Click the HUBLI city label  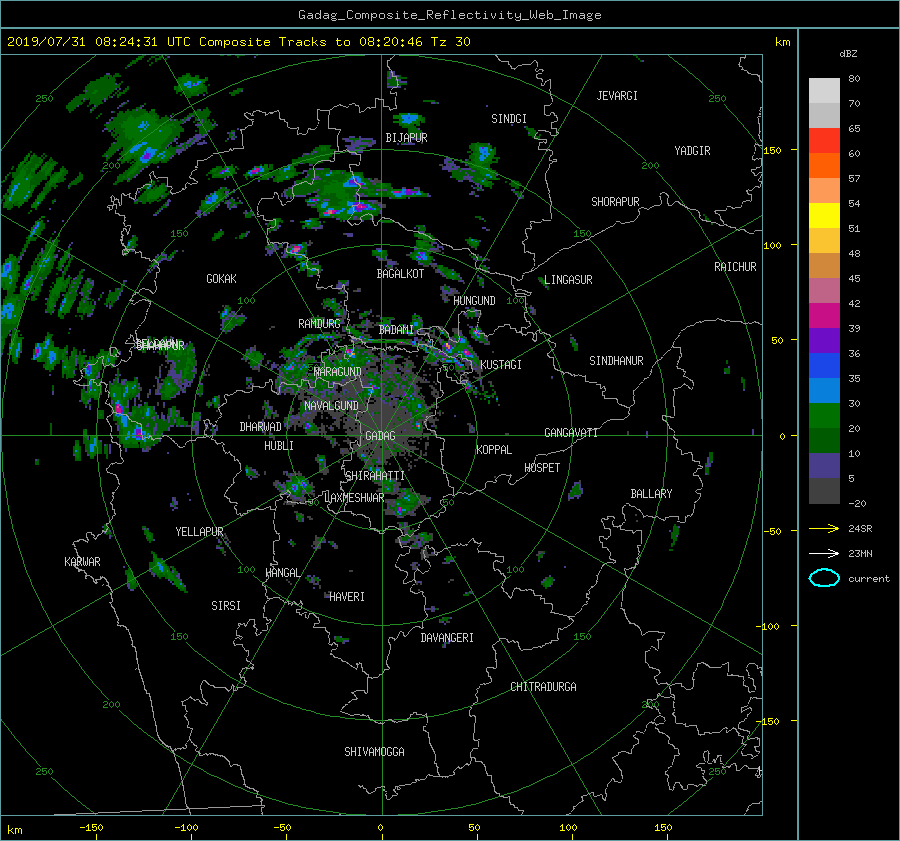coord(278,446)
